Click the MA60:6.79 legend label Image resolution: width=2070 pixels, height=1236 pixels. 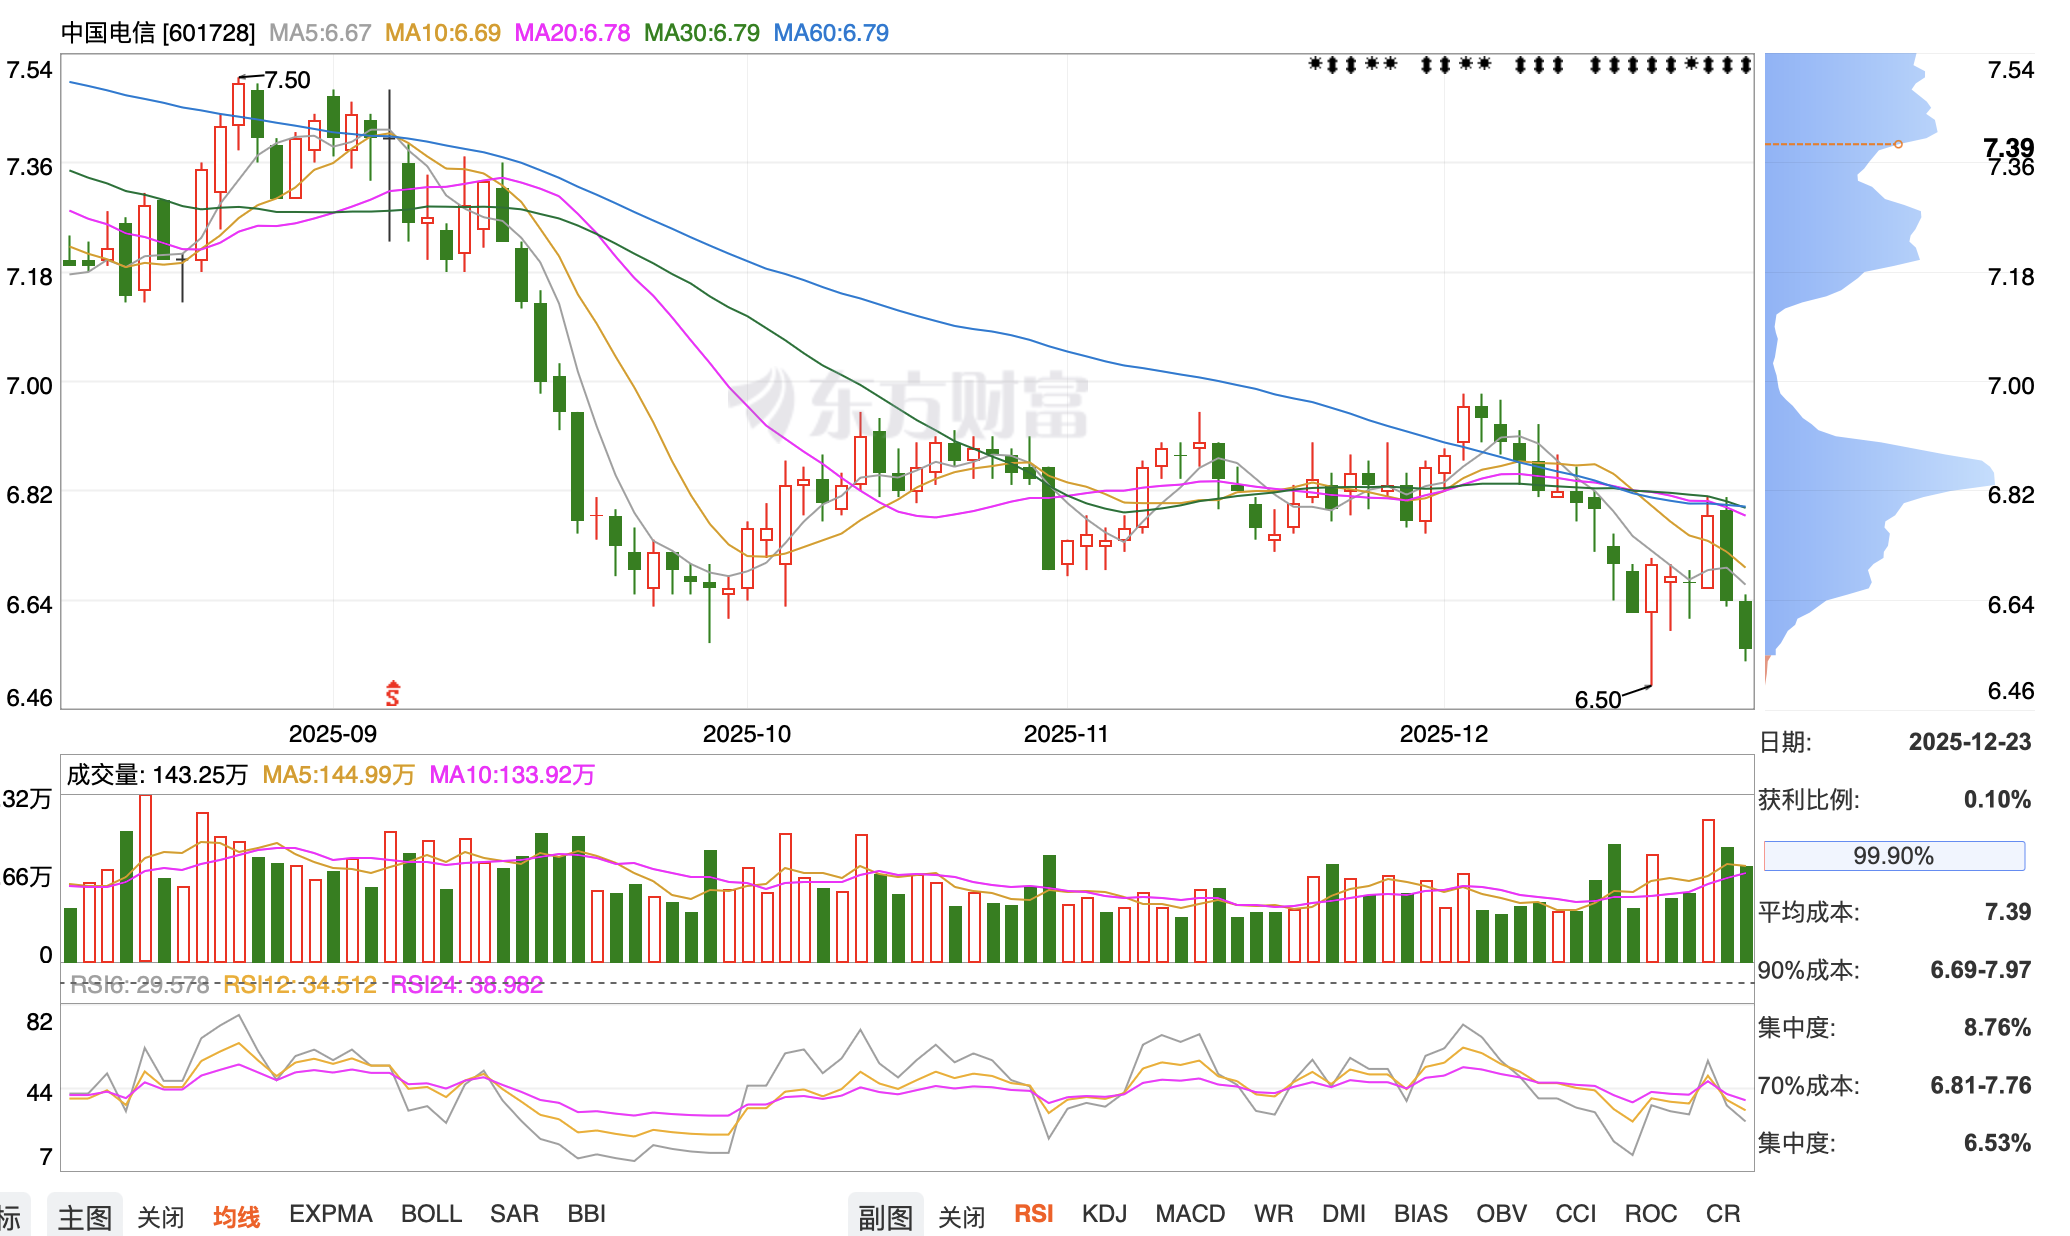pos(831,33)
